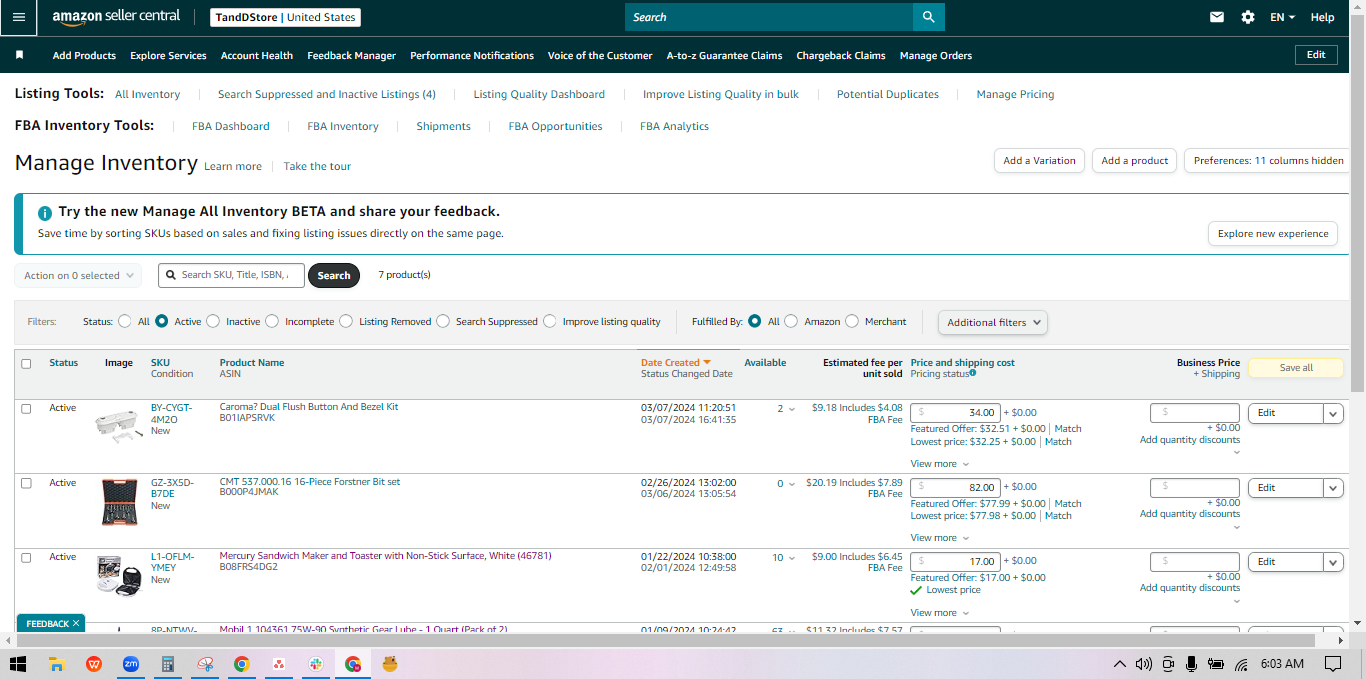Open Slack from taskbar

[x=315, y=664]
